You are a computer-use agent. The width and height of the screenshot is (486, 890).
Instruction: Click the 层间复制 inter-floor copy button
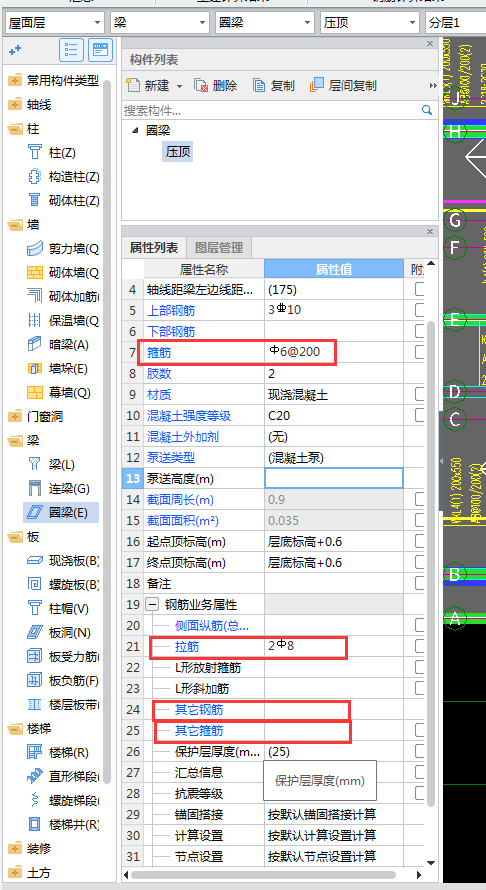343,86
